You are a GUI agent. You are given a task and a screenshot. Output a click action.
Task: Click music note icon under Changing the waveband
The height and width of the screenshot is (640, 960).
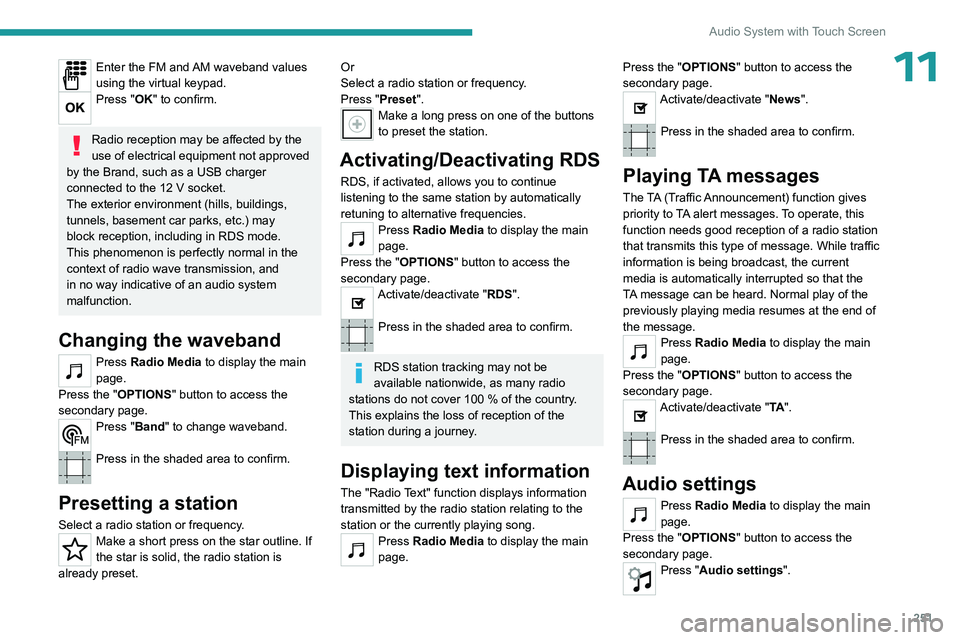75,371
